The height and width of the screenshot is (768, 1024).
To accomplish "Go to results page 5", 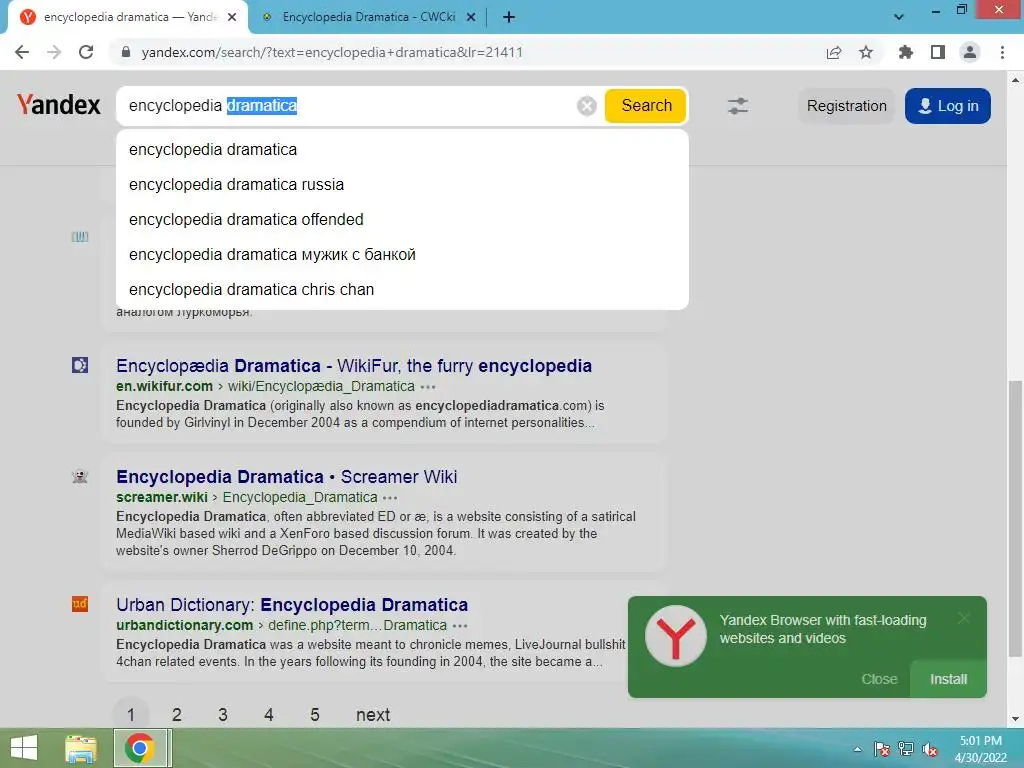I will pos(315,715).
